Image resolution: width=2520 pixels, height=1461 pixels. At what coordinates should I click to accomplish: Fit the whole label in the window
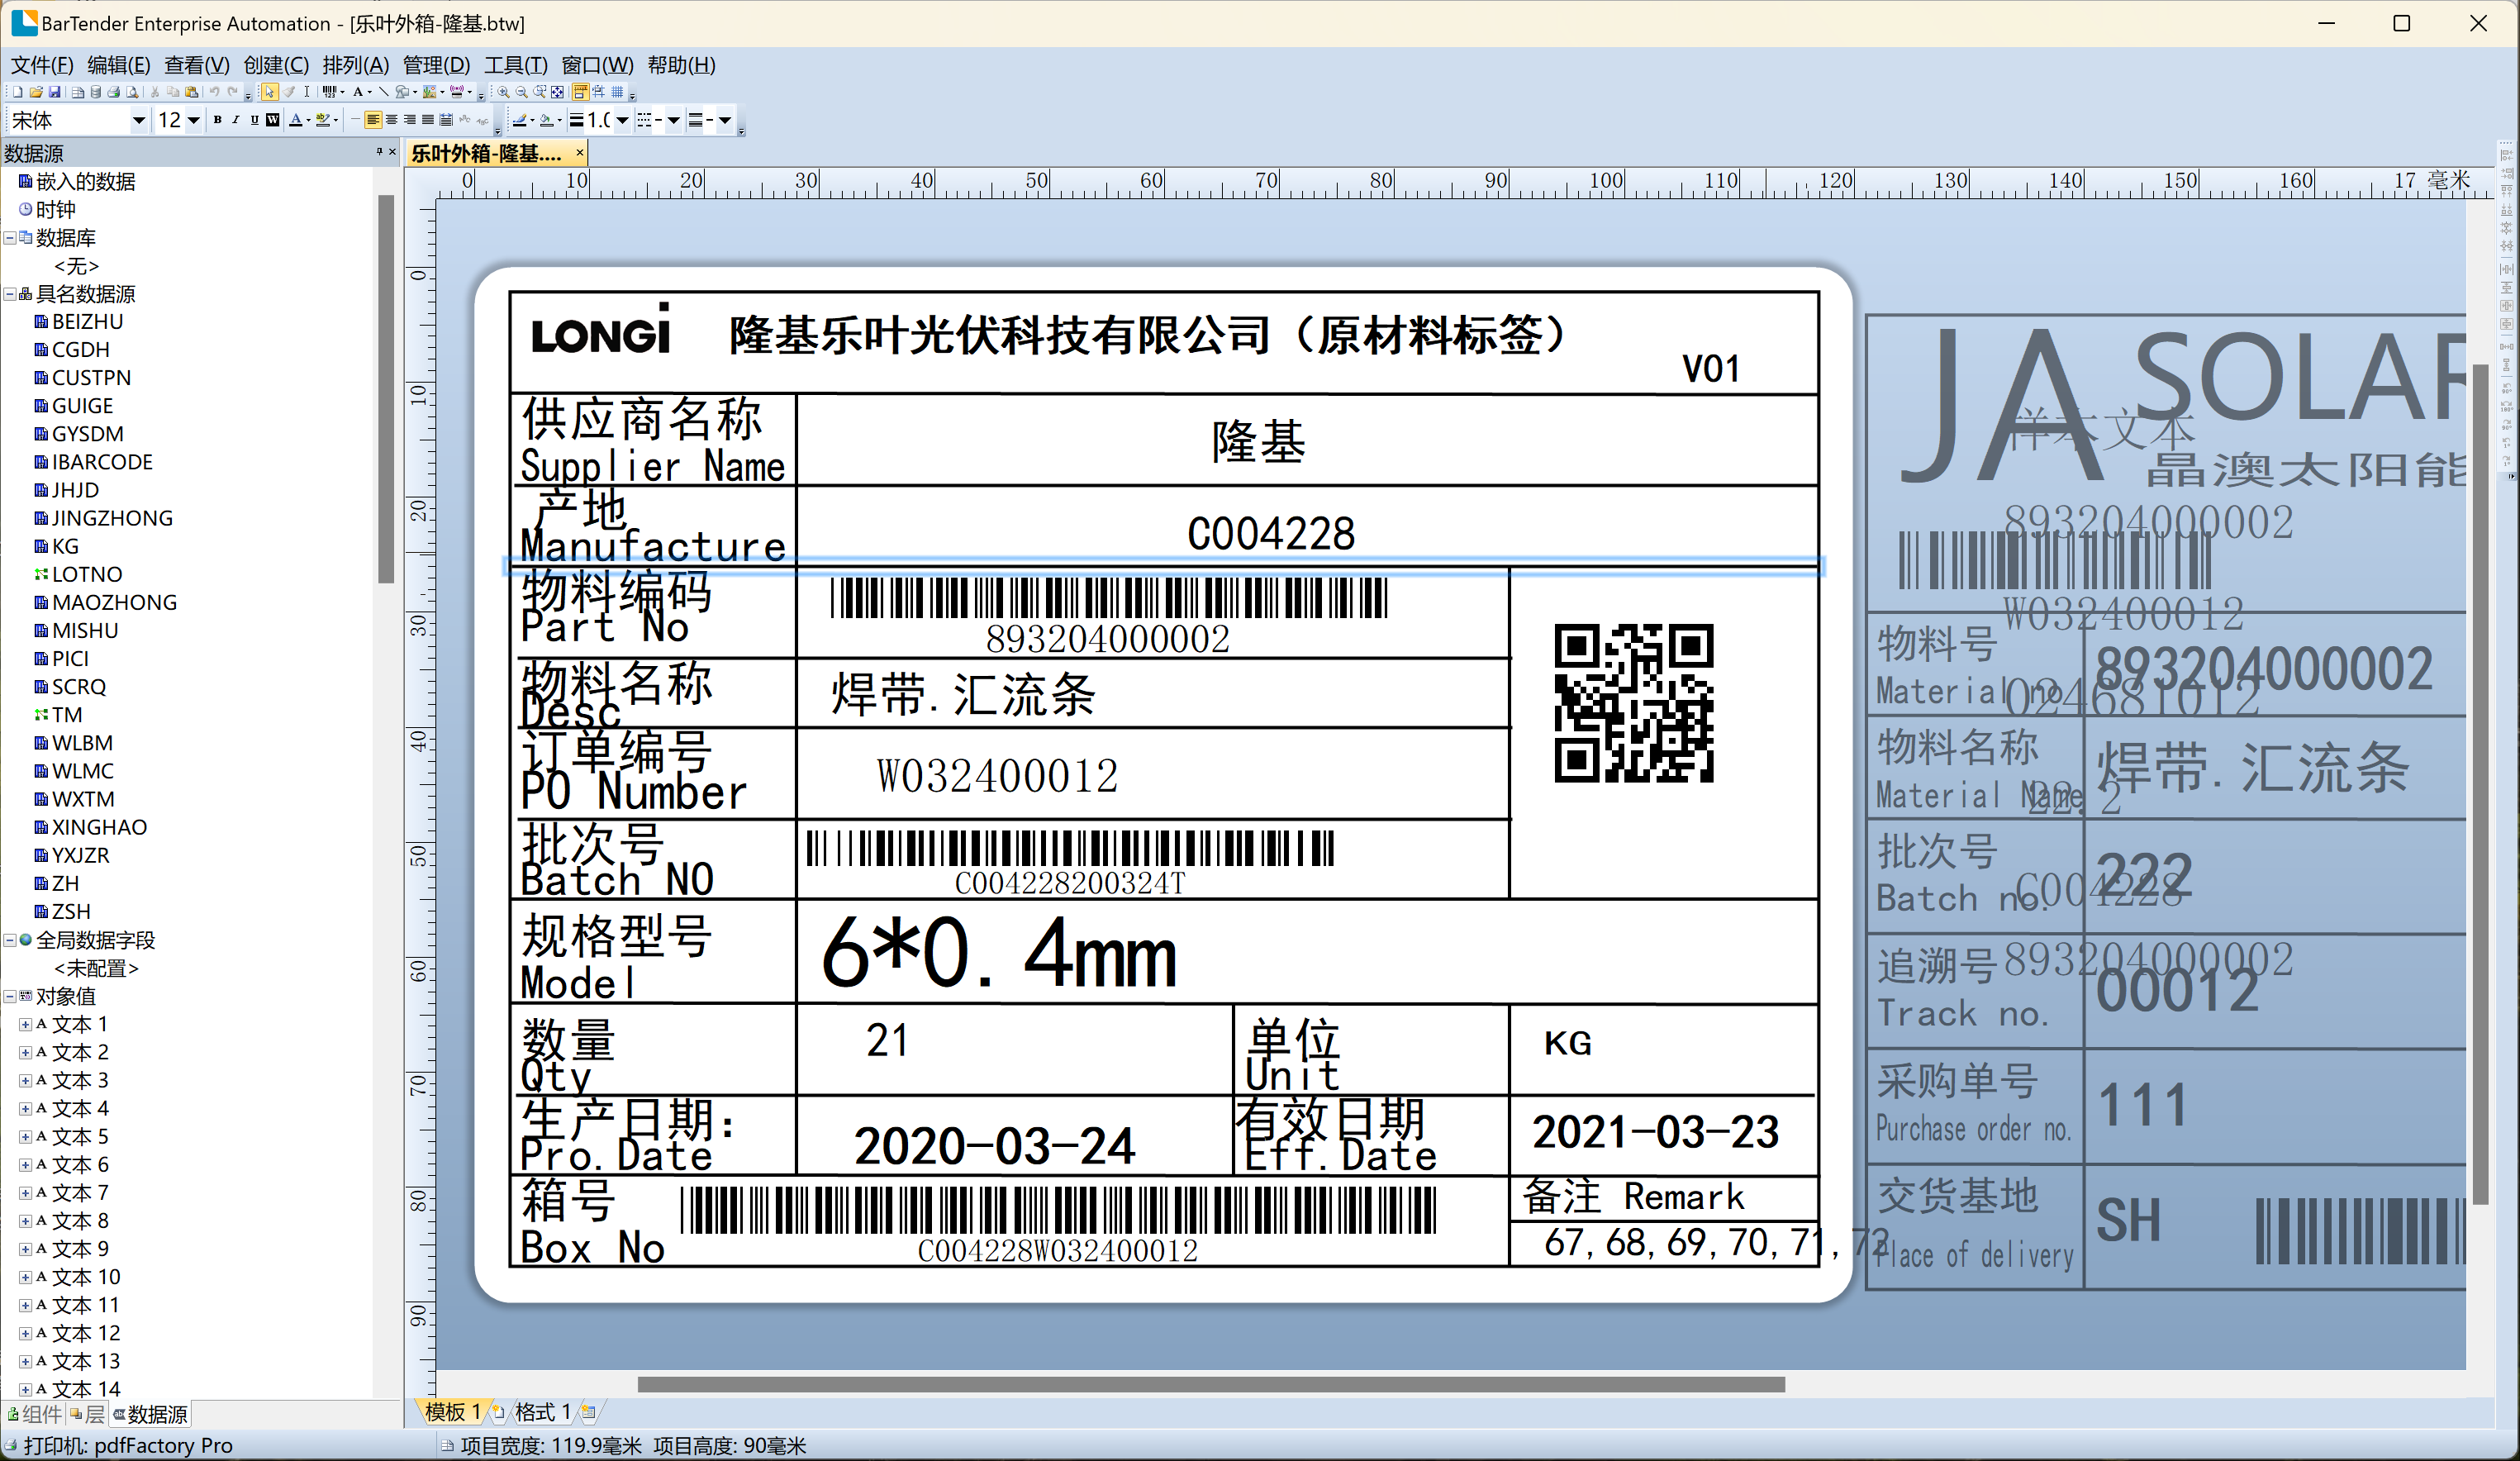click(x=558, y=92)
